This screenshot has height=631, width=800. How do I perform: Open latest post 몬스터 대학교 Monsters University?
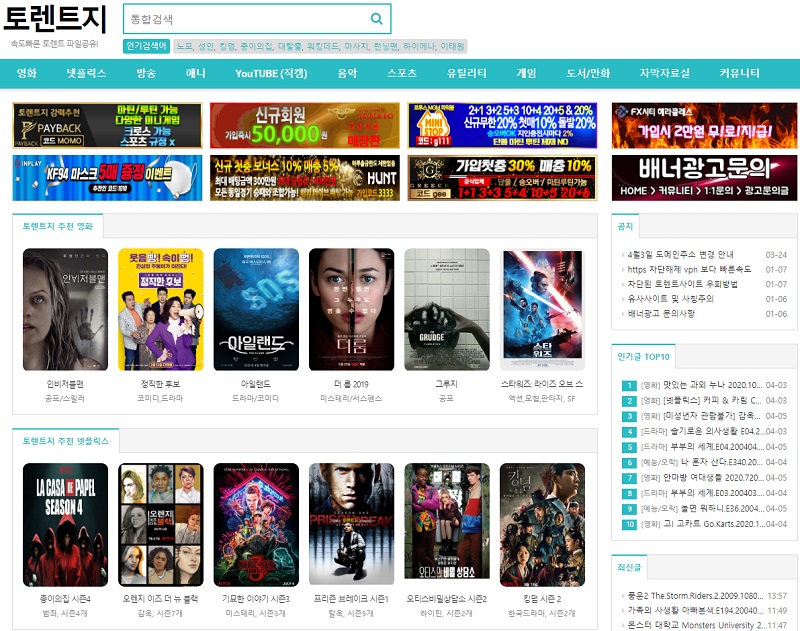[695, 625]
